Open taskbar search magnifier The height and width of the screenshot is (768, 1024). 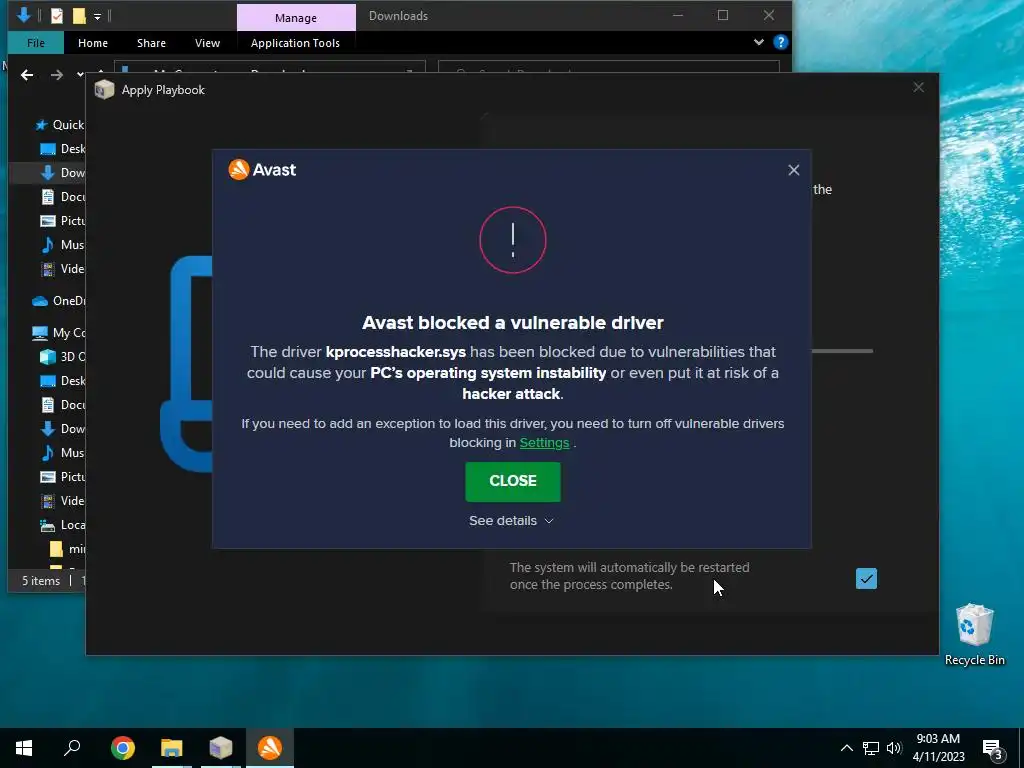(72, 748)
